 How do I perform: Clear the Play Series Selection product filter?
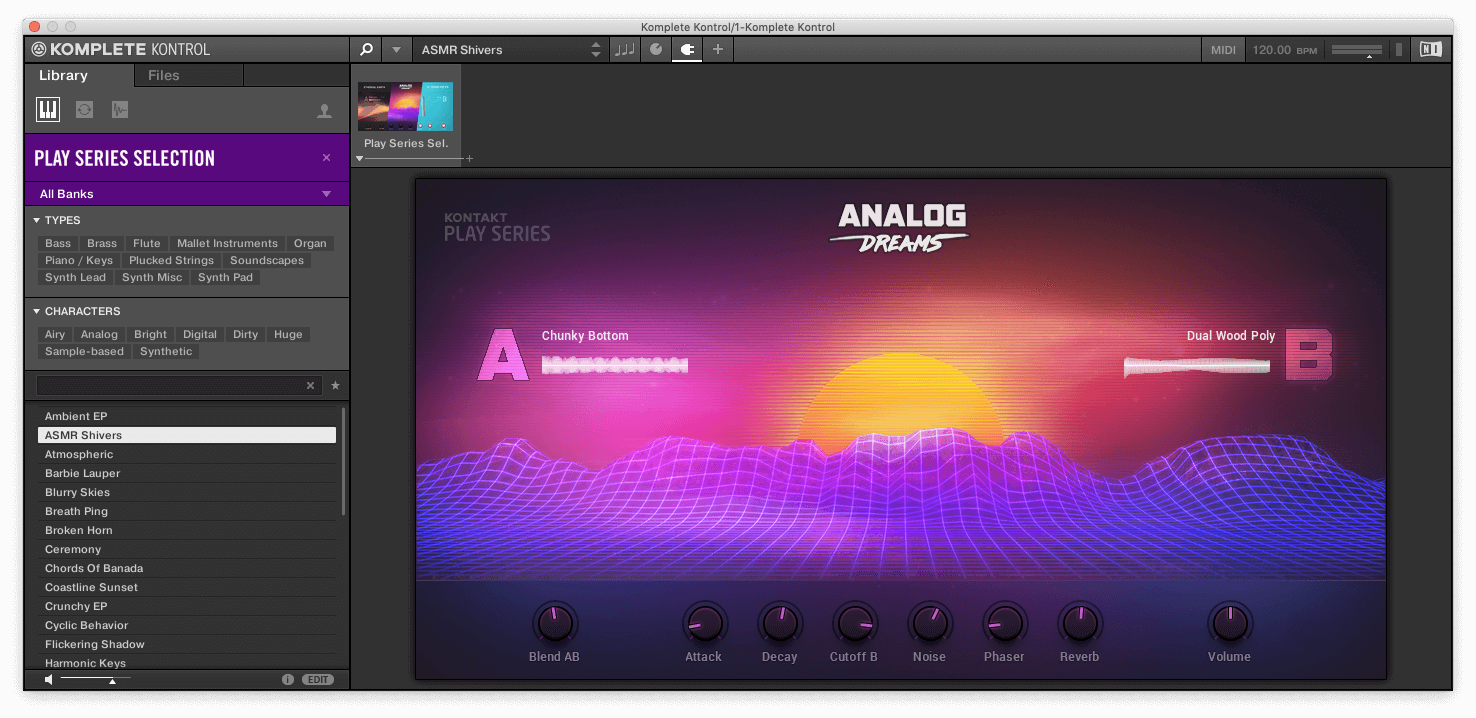coord(326,158)
